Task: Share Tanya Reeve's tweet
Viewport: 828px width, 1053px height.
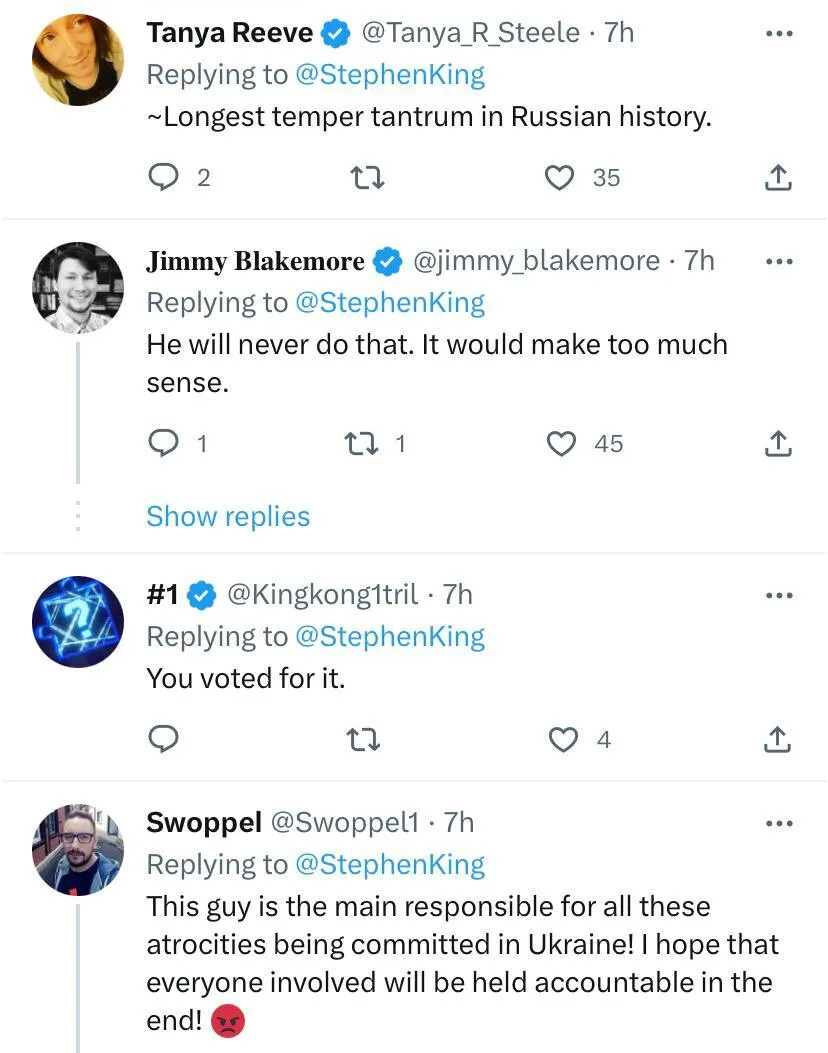Action: pyautogui.click(x=778, y=178)
